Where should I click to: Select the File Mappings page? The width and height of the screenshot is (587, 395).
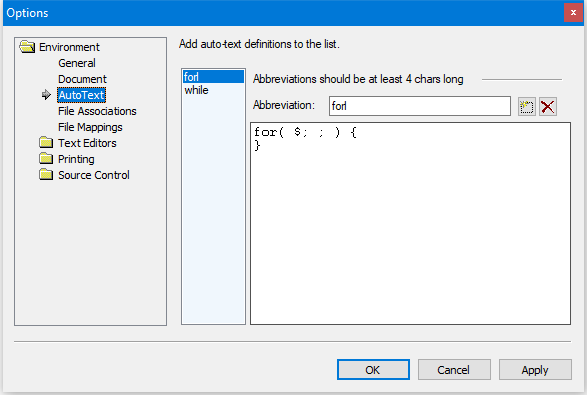[90, 127]
